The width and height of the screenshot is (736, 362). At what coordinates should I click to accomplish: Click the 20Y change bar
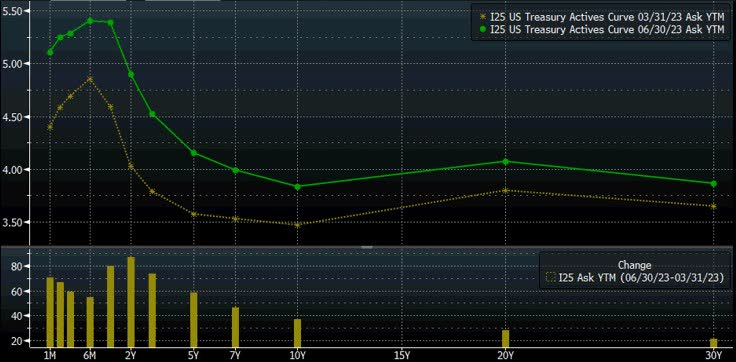505,339
